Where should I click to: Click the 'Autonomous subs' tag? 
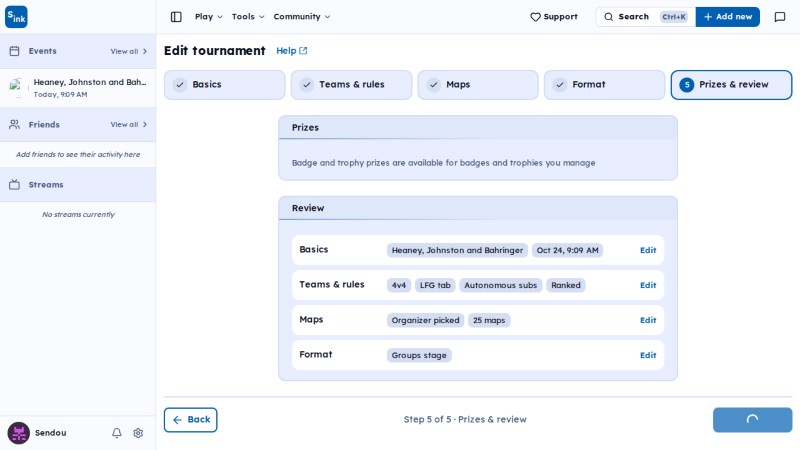point(501,285)
